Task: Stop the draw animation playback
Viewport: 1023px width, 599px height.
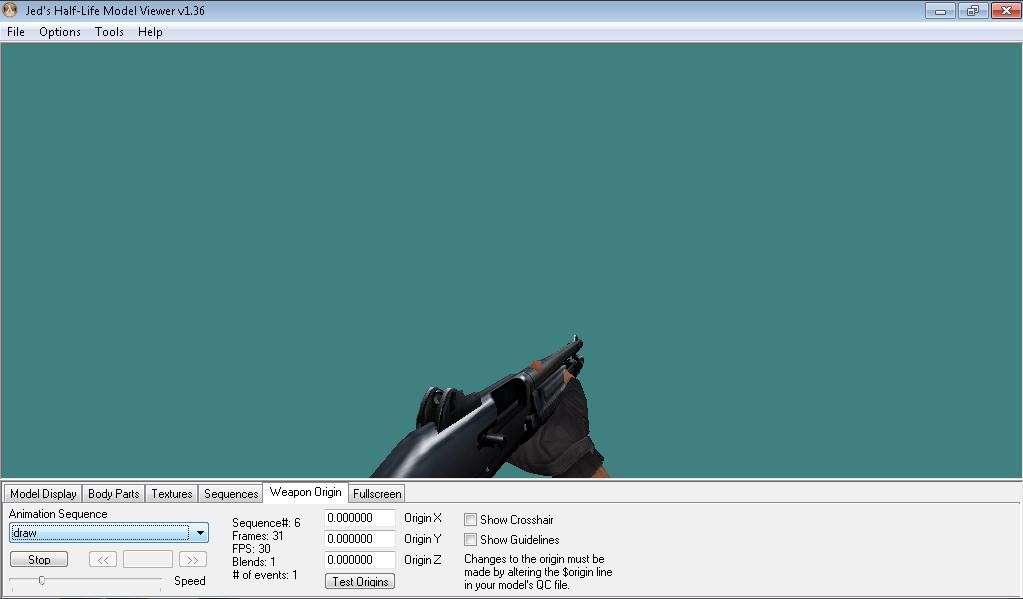Action: pos(38,558)
